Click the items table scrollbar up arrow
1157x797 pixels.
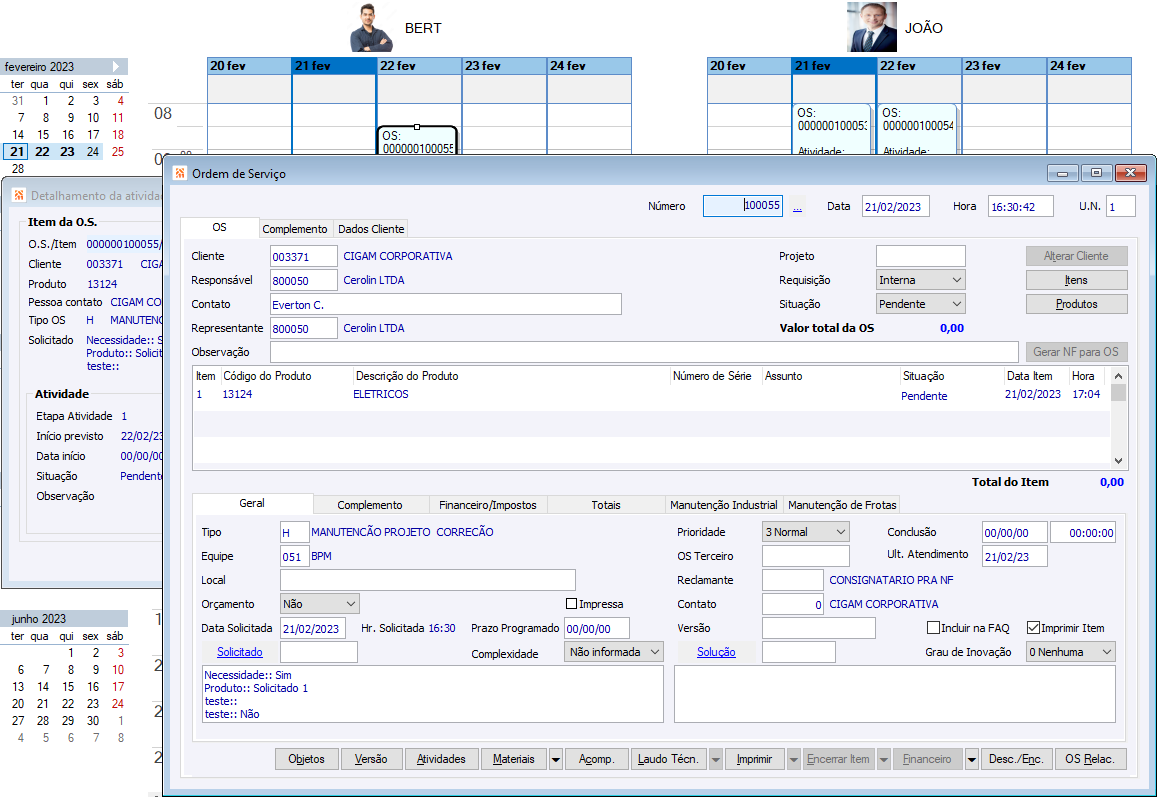pos(1119,376)
